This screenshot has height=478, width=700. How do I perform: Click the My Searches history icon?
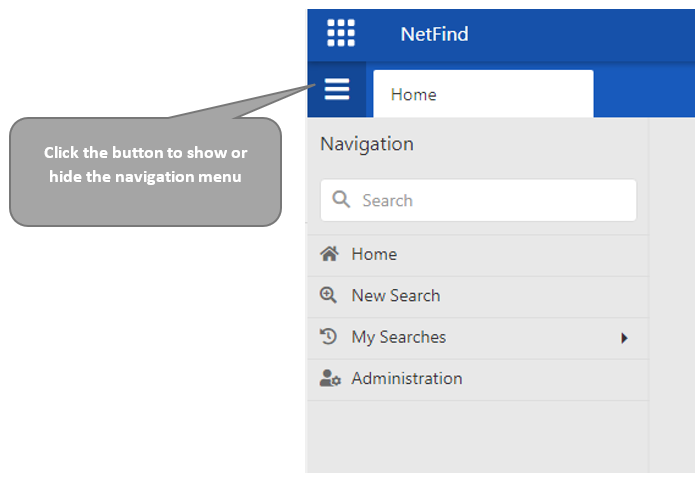[x=329, y=337]
